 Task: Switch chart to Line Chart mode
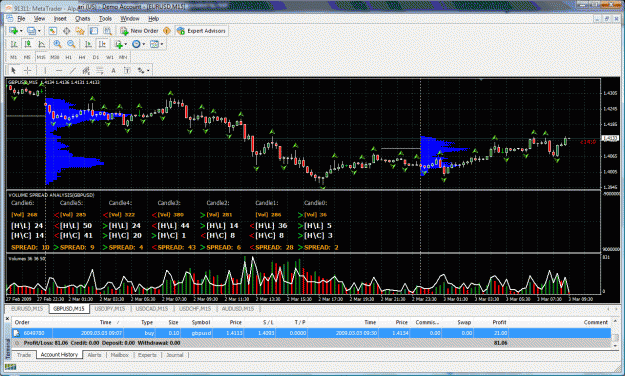(x=41, y=44)
